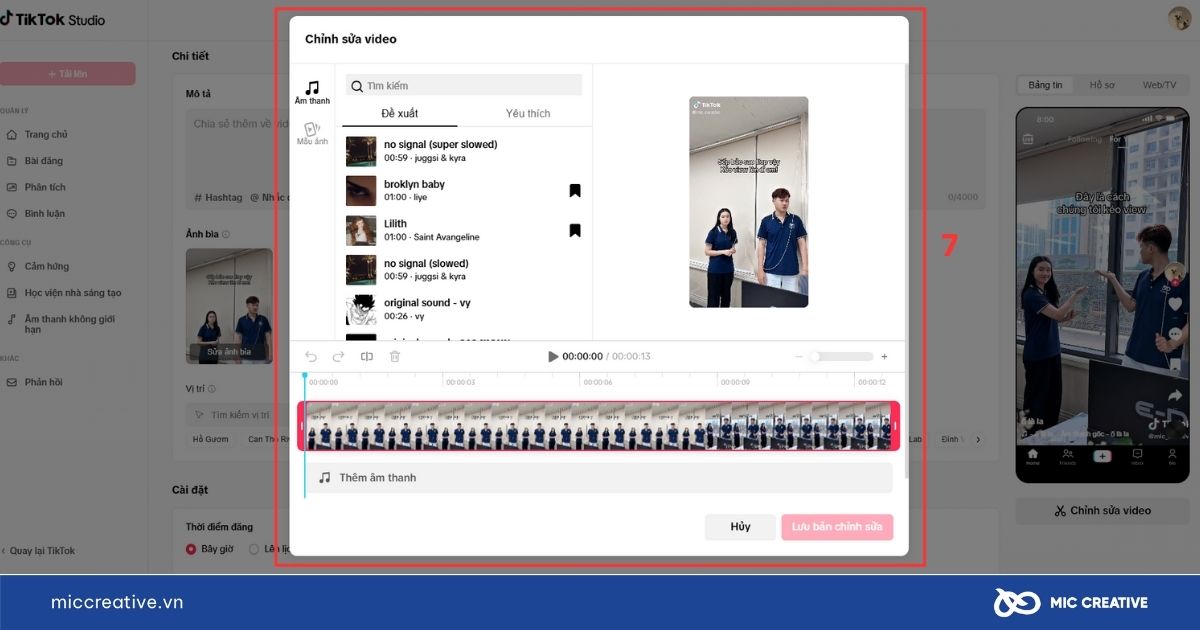1200x630 pixels.
Task: Open Cảm hứng in sidebar
Action: (47, 267)
